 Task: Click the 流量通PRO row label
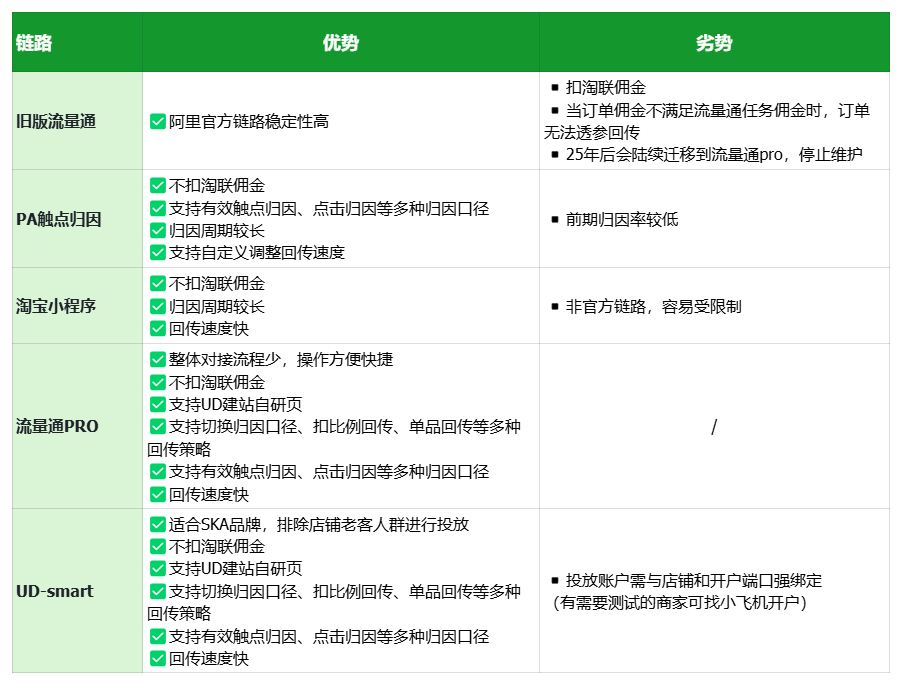coord(57,426)
